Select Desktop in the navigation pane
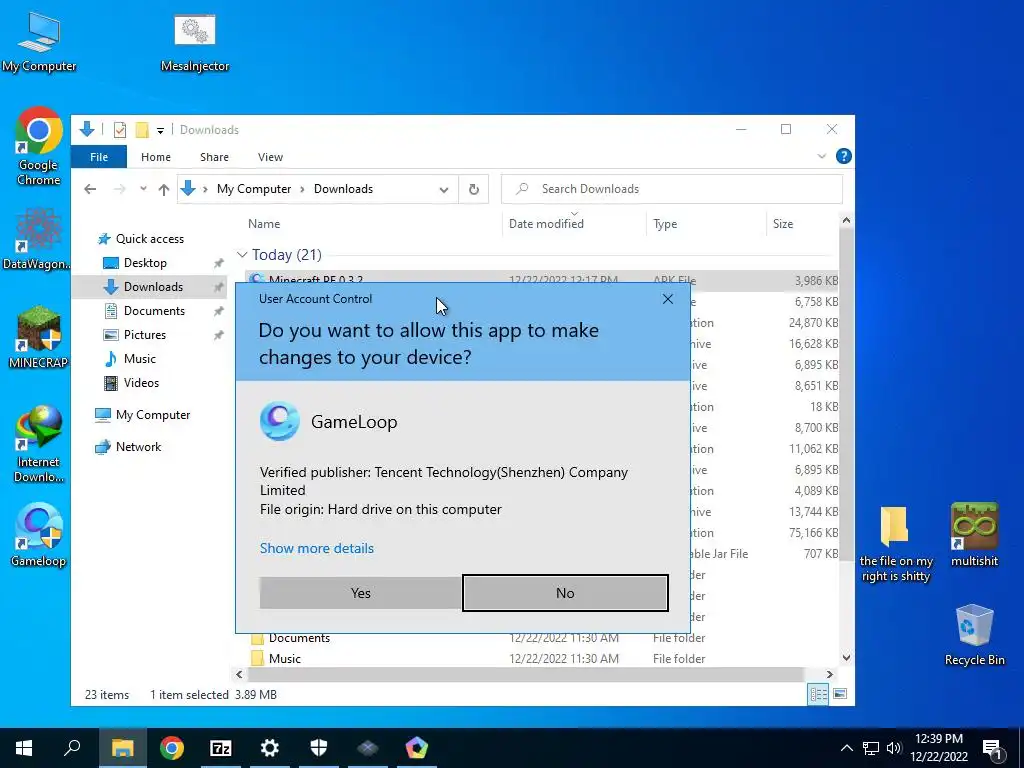This screenshot has width=1024, height=768. [x=145, y=263]
